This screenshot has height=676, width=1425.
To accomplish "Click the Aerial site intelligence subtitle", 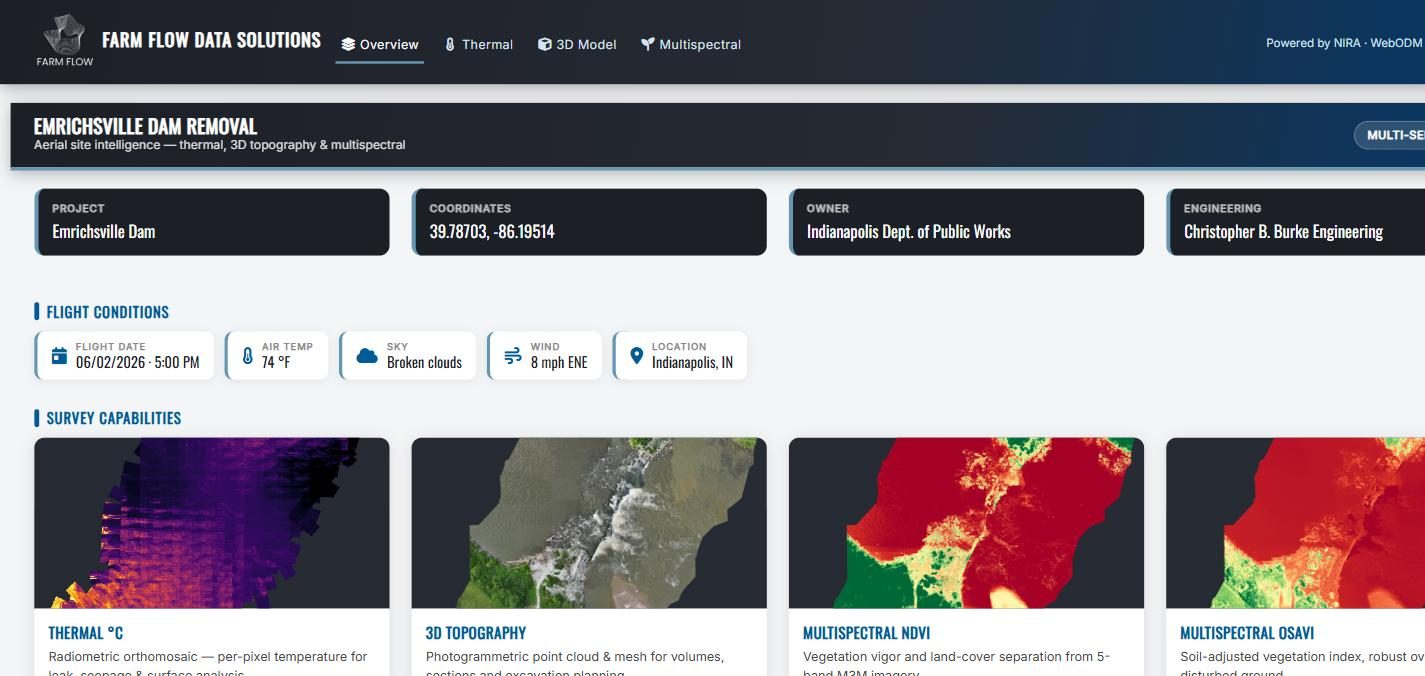I will 220,145.
